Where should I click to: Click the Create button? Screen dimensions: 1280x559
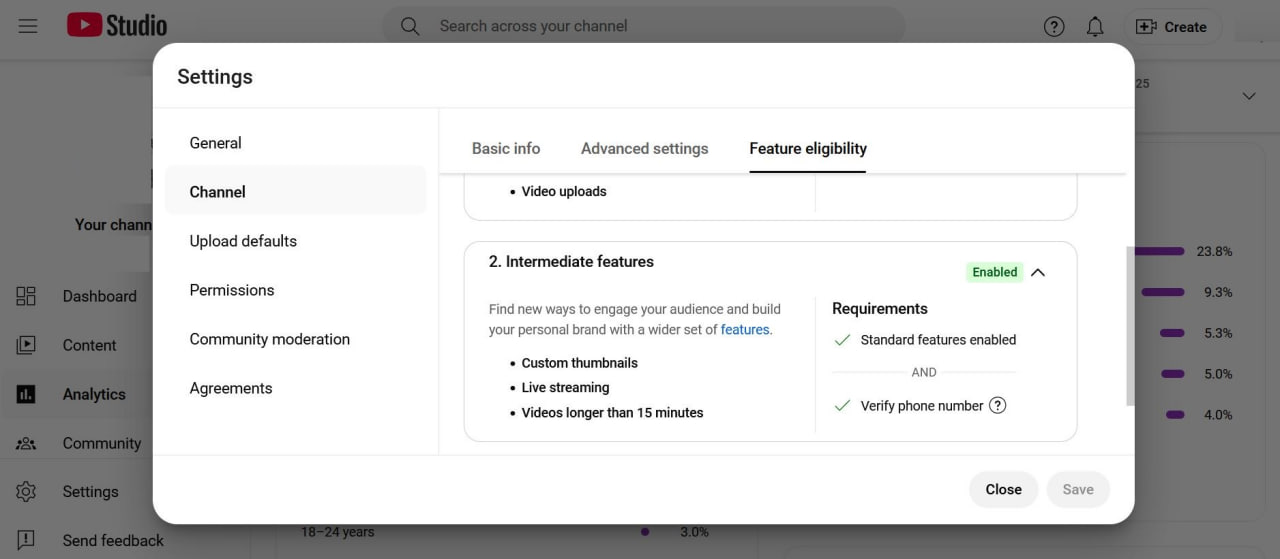(1172, 27)
